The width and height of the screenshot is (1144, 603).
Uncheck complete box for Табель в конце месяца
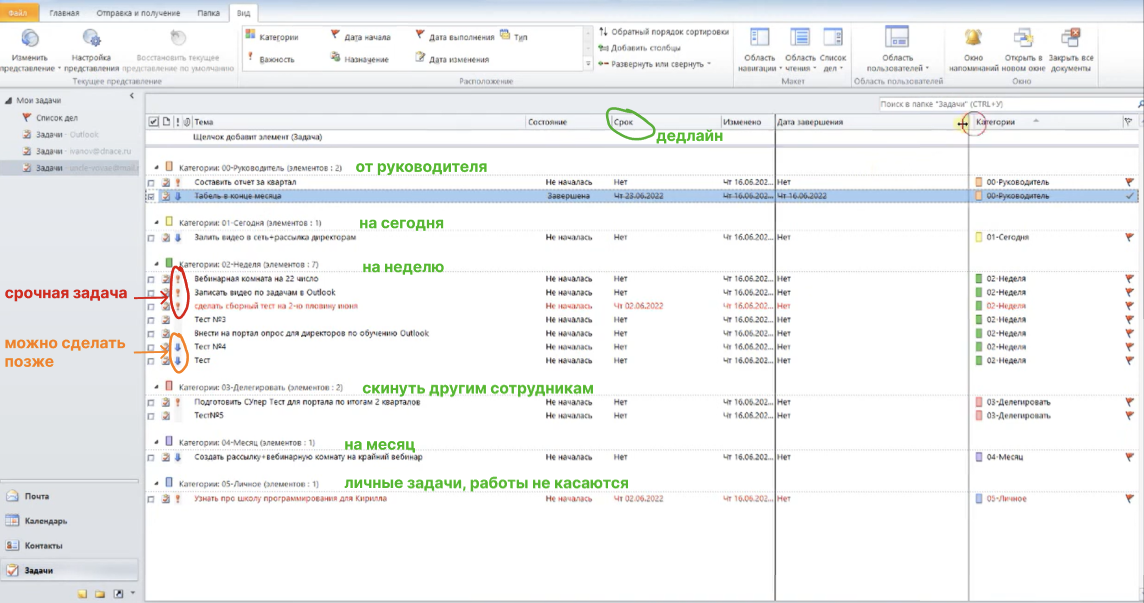151,196
